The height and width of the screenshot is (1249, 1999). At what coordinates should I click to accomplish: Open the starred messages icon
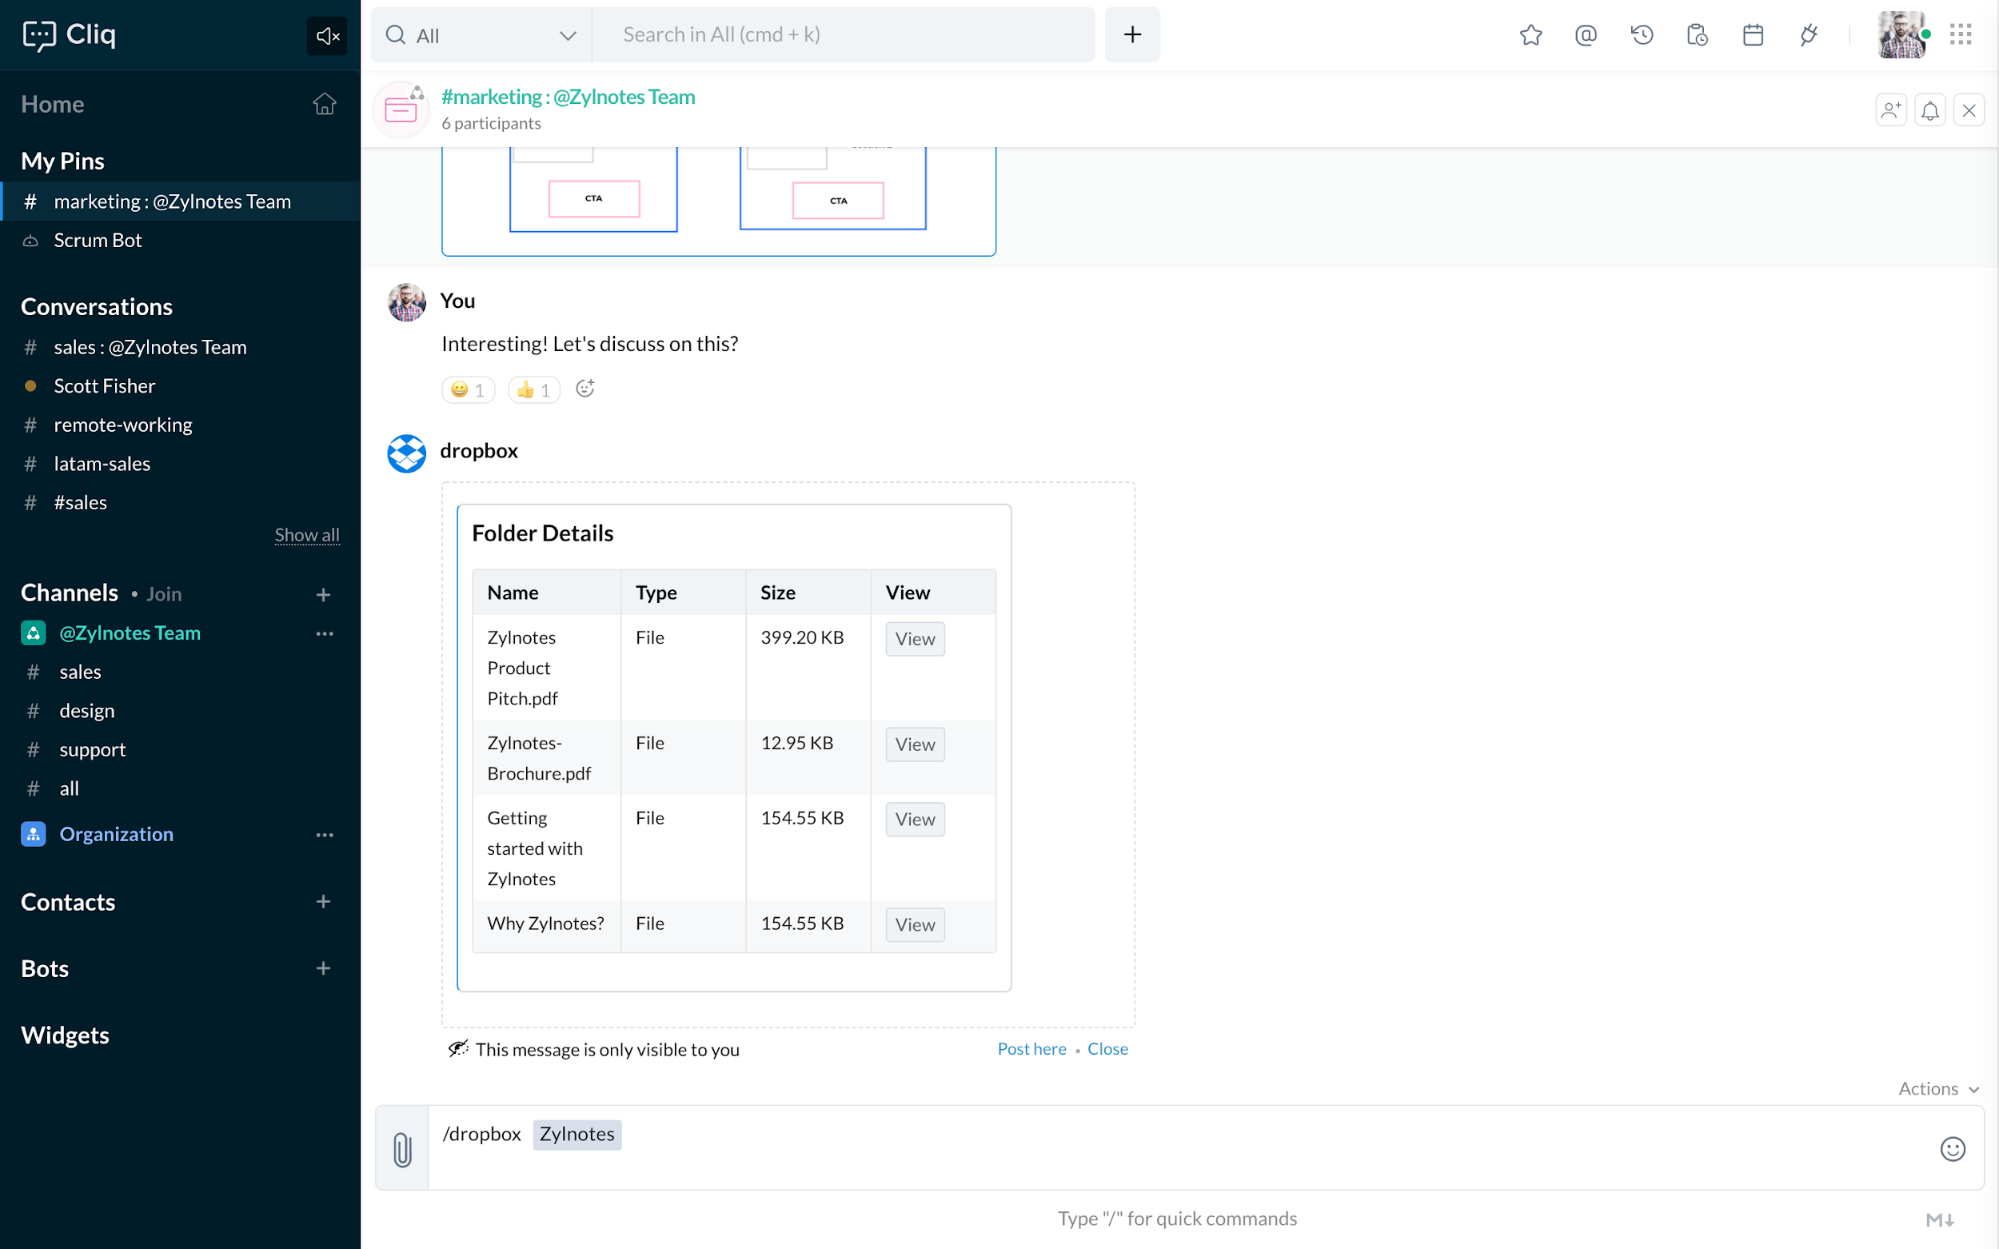pyautogui.click(x=1530, y=35)
